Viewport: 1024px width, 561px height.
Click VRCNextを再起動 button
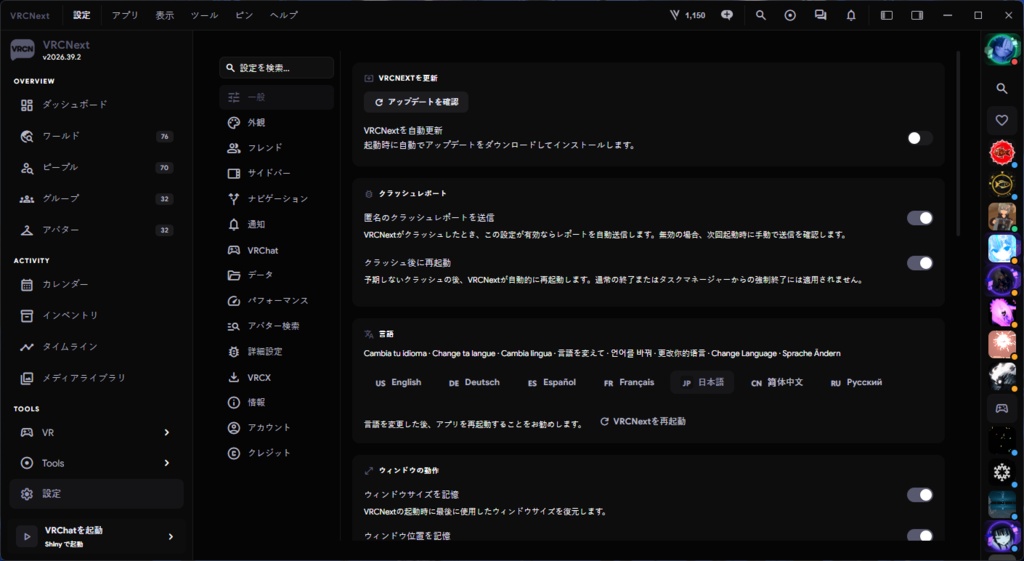point(643,422)
